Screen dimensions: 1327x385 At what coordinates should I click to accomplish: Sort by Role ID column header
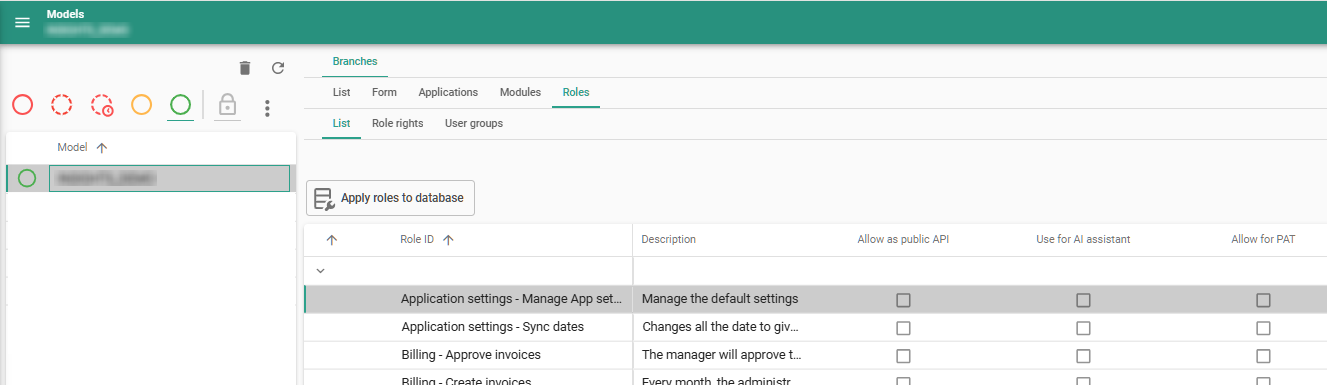pyautogui.click(x=417, y=239)
